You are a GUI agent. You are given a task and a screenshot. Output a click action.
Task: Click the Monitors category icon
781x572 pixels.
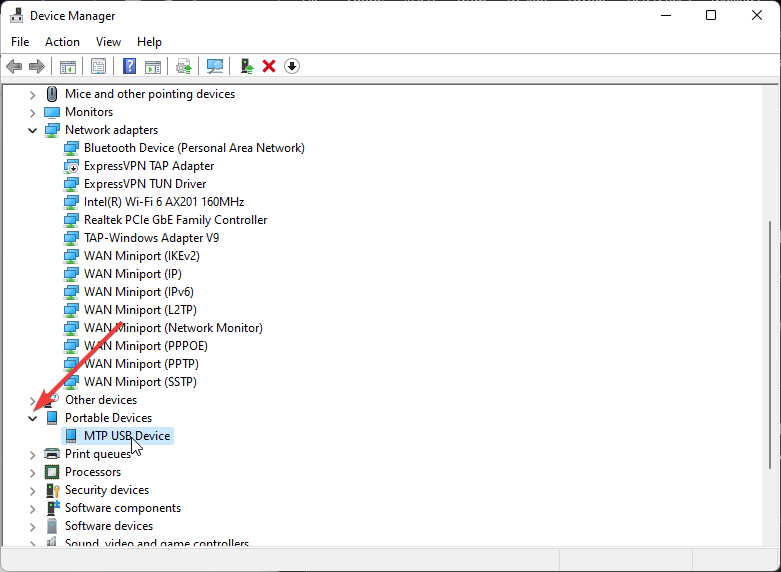52,112
